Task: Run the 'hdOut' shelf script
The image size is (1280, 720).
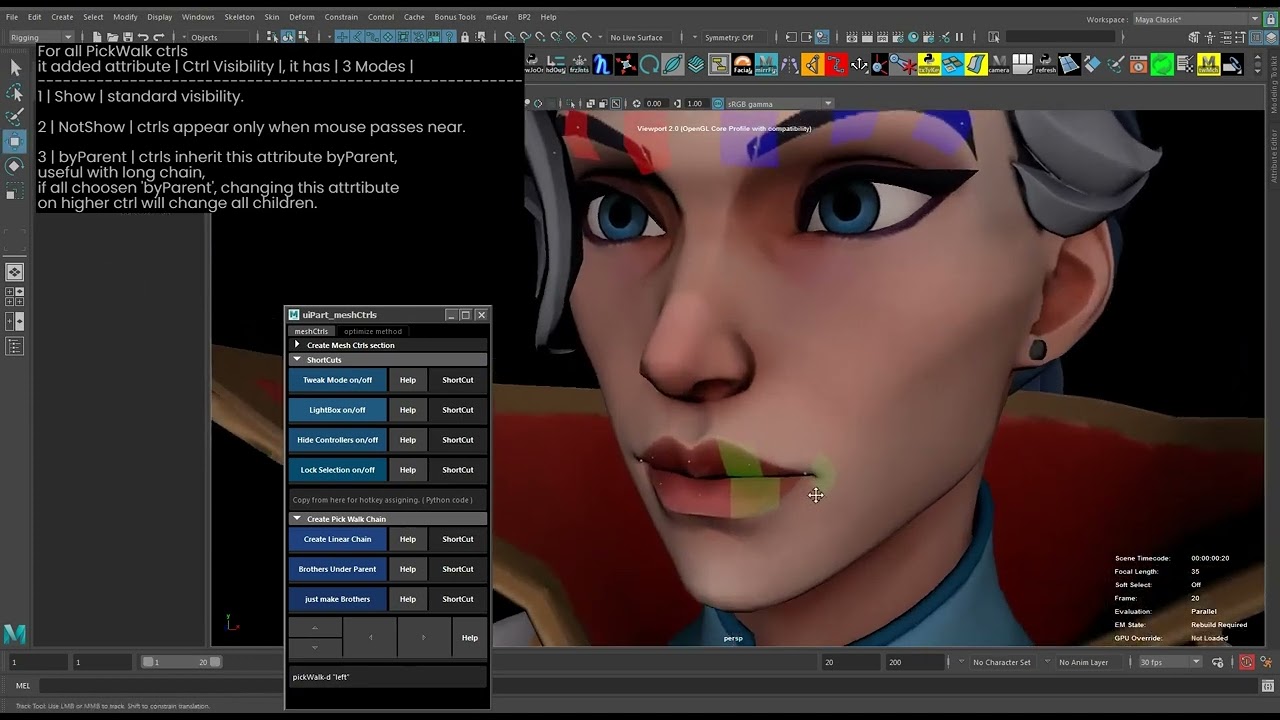Action: tap(555, 65)
